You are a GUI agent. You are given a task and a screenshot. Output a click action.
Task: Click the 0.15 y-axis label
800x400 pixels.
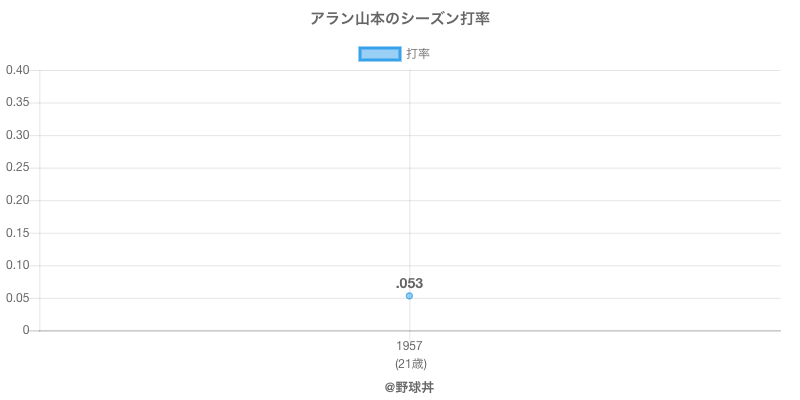pyautogui.click(x=18, y=233)
